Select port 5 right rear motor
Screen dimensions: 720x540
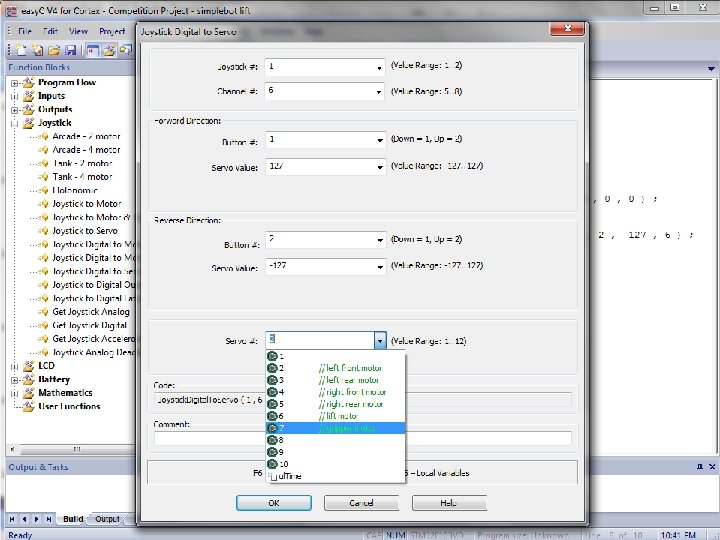click(336, 404)
